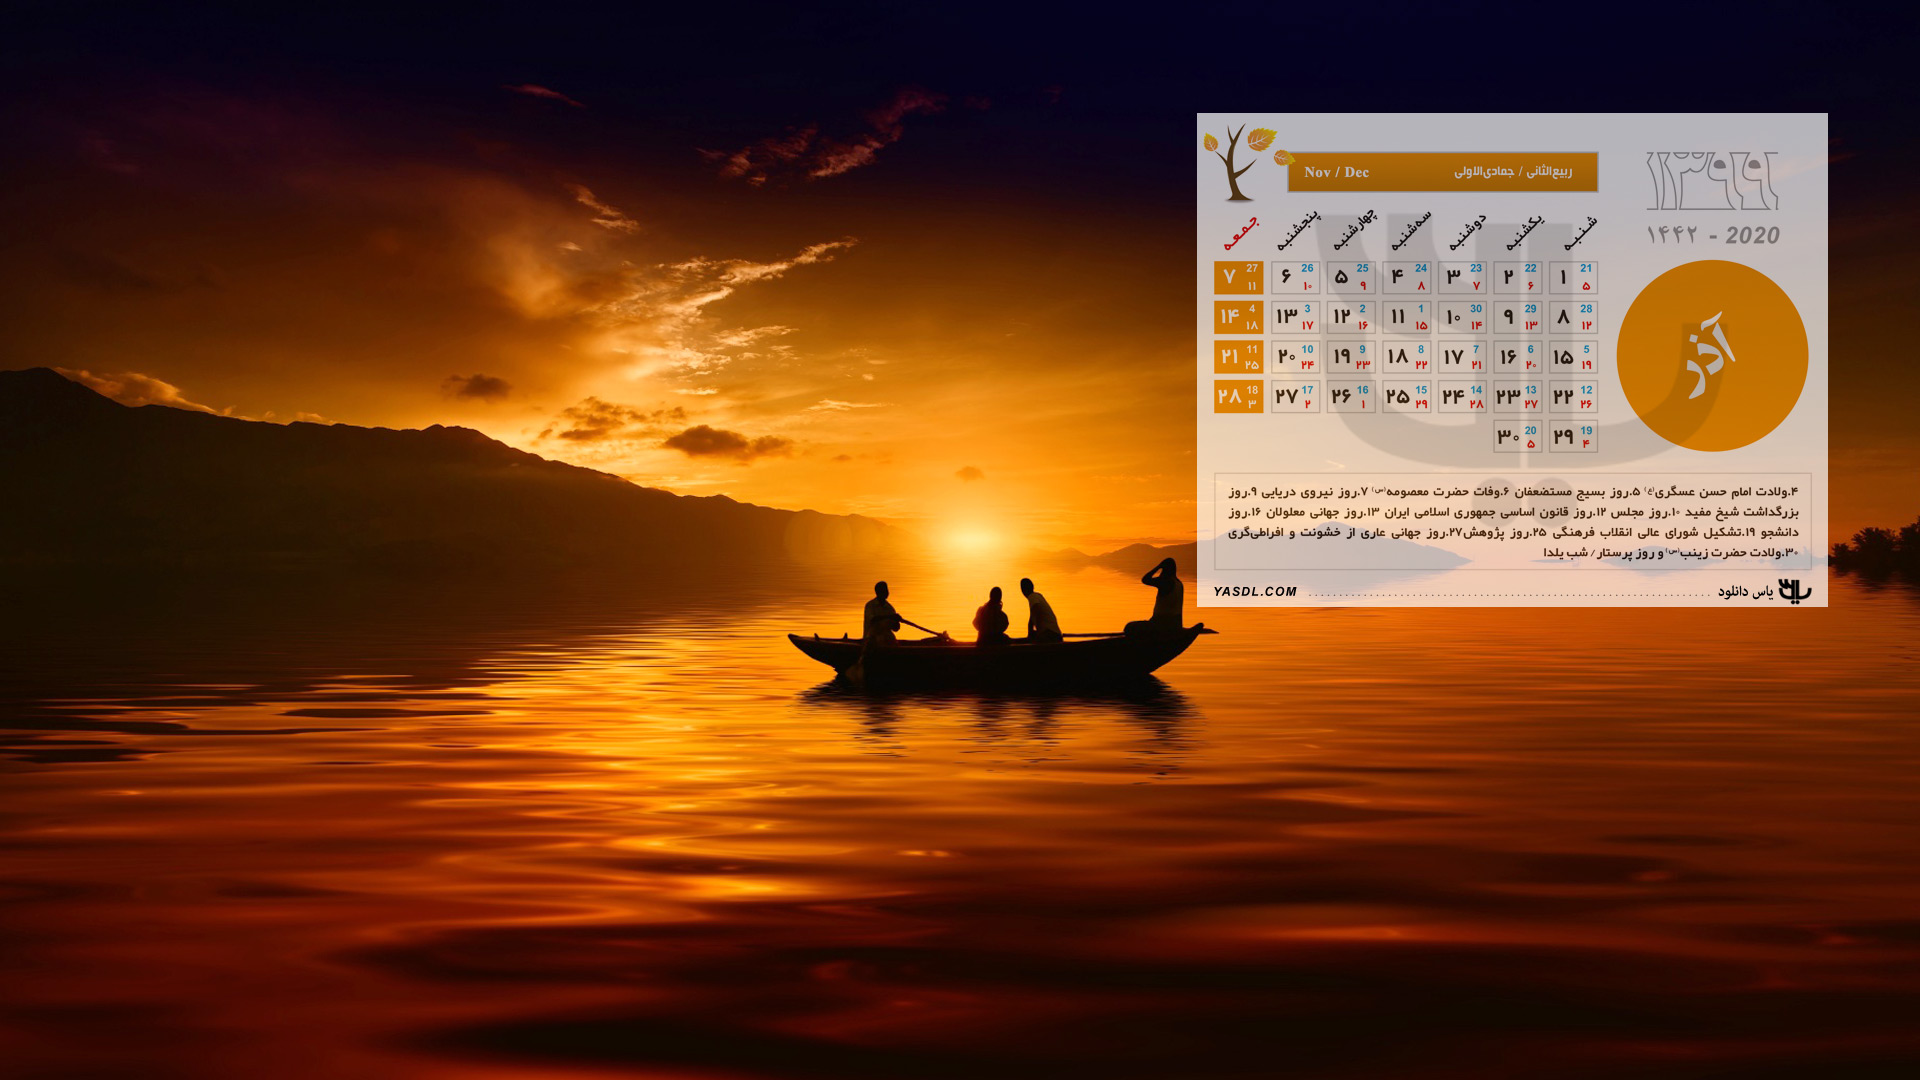Screen dimensions: 1920x1080
Task: Click the outlined year ۱۳۹۹ heading
Action: click(1712, 181)
